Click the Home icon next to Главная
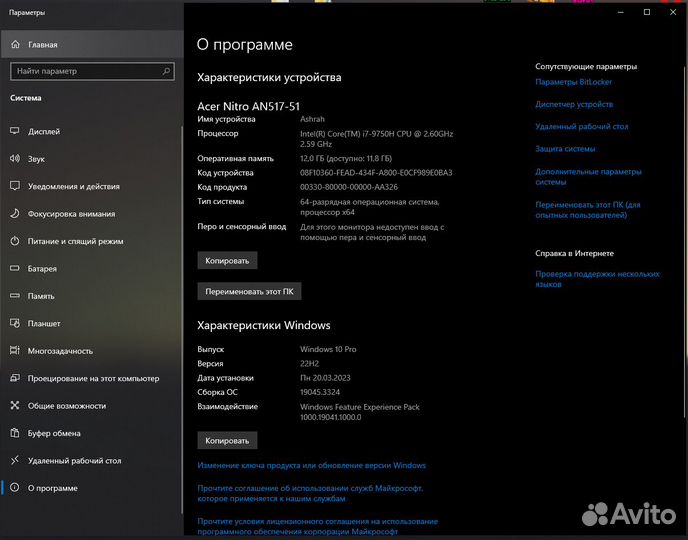688x540 pixels. pos(15,44)
